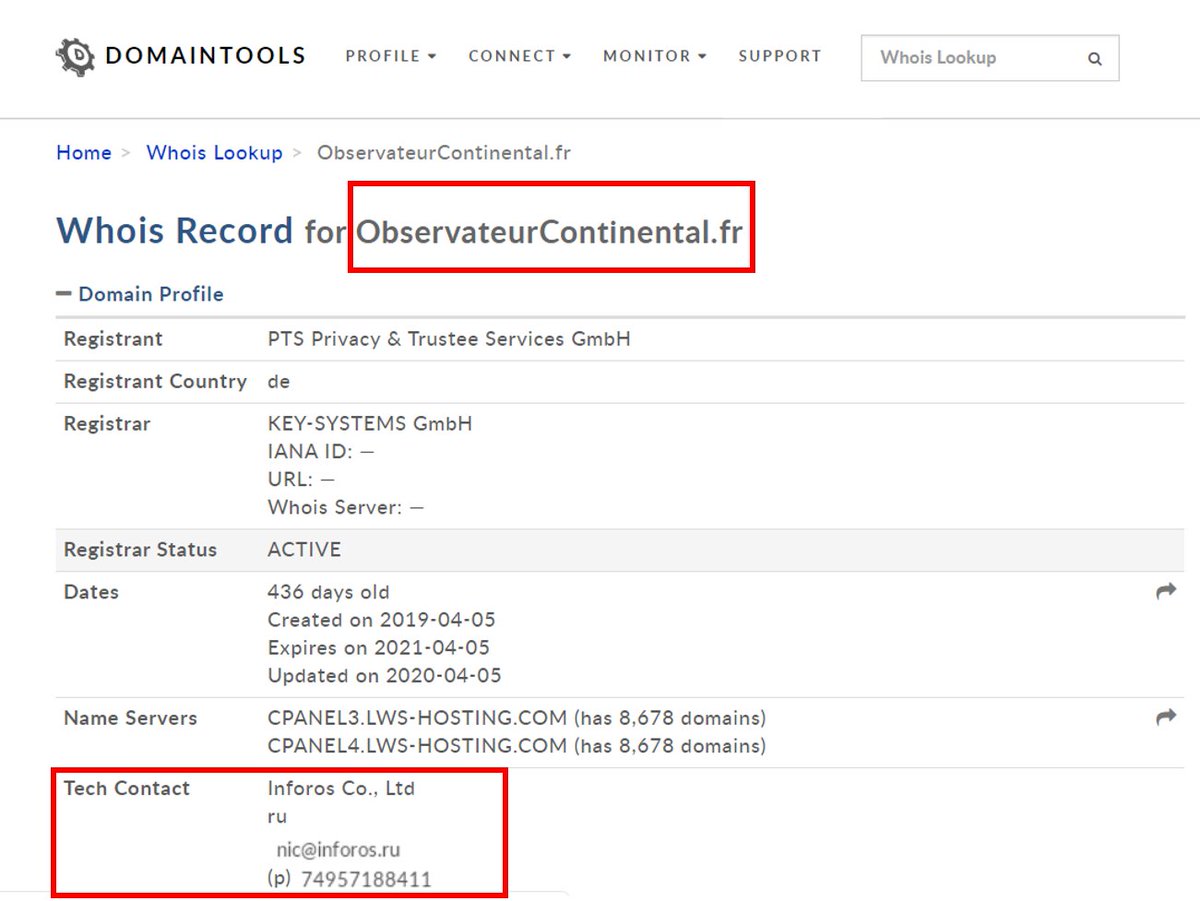Screen dimensions: 1200x901
Task: Click the Registrar Status row label
Action: click(x=140, y=550)
